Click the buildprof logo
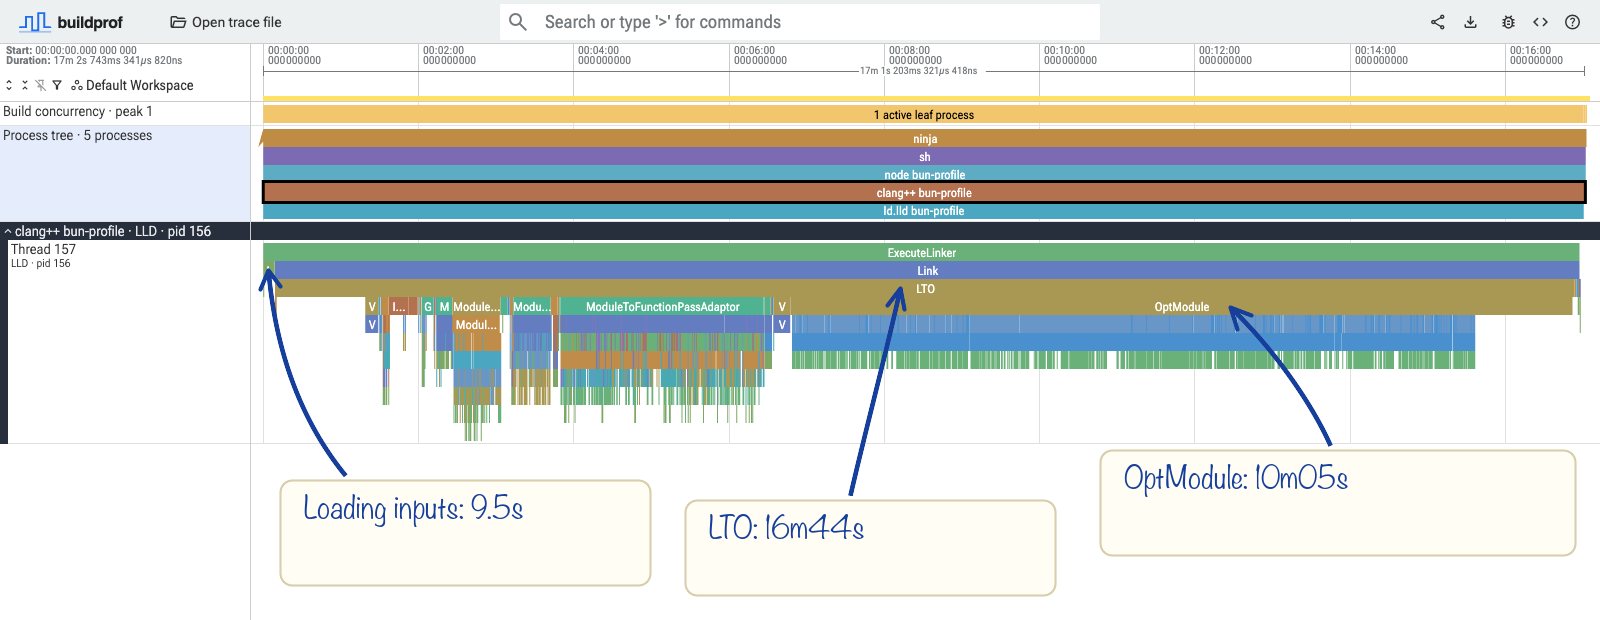Viewport: 1600px width, 620px height. click(x=70, y=22)
